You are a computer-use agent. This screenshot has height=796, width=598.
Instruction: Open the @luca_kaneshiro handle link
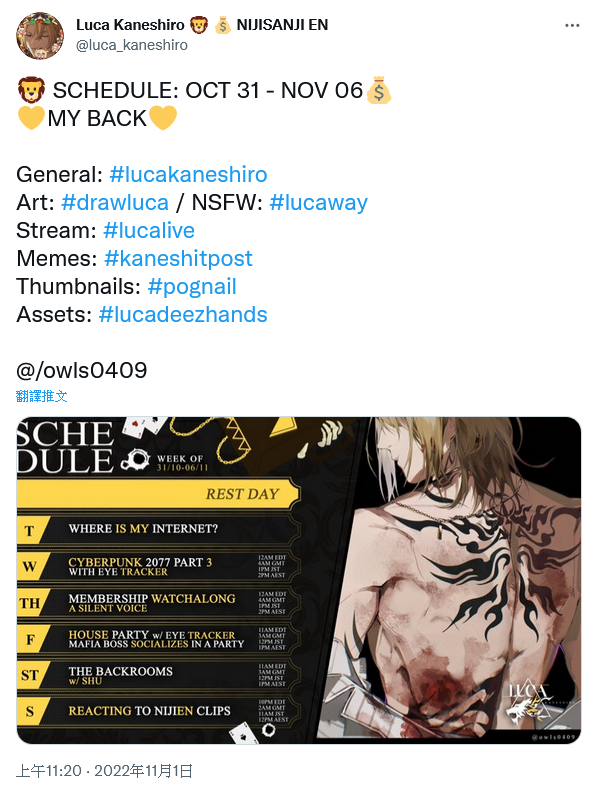pos(131,45)
